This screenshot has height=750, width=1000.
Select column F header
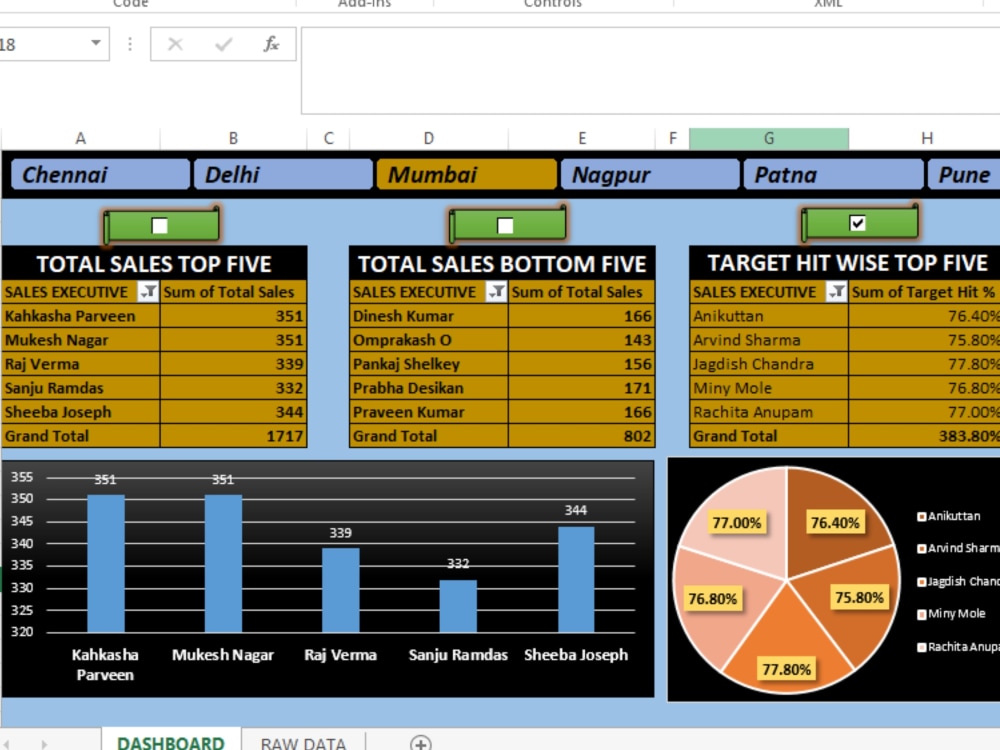(x=672, y=138)
